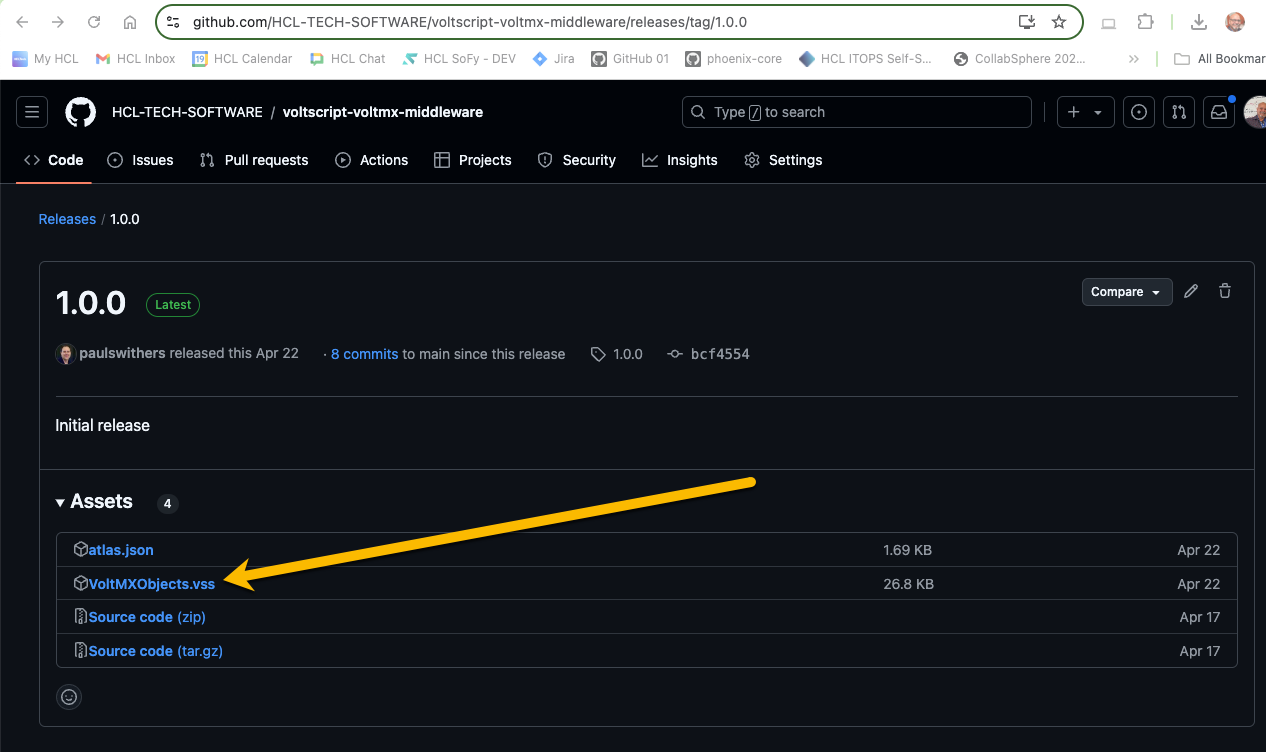Open the pull requests shortcut icon in header
Image resolution: width=1266 pixels, height=752 pixels.
pyautogui.click(x=1179, y=112)
